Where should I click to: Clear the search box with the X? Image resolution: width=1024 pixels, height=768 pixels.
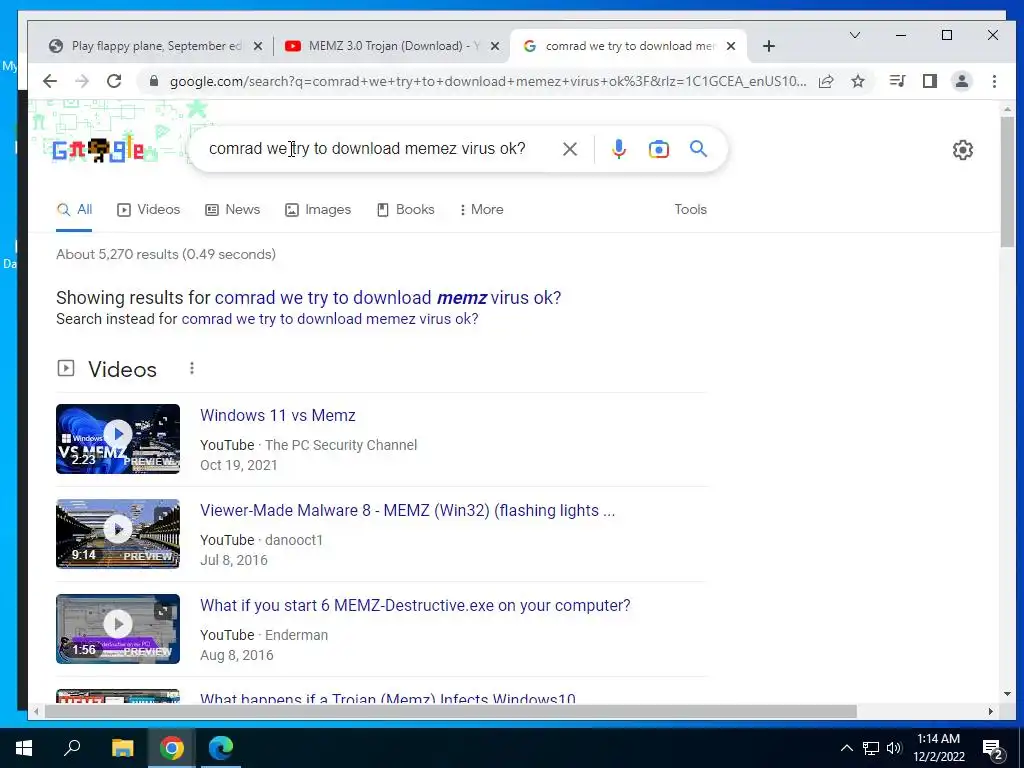(x=569, y=149)
